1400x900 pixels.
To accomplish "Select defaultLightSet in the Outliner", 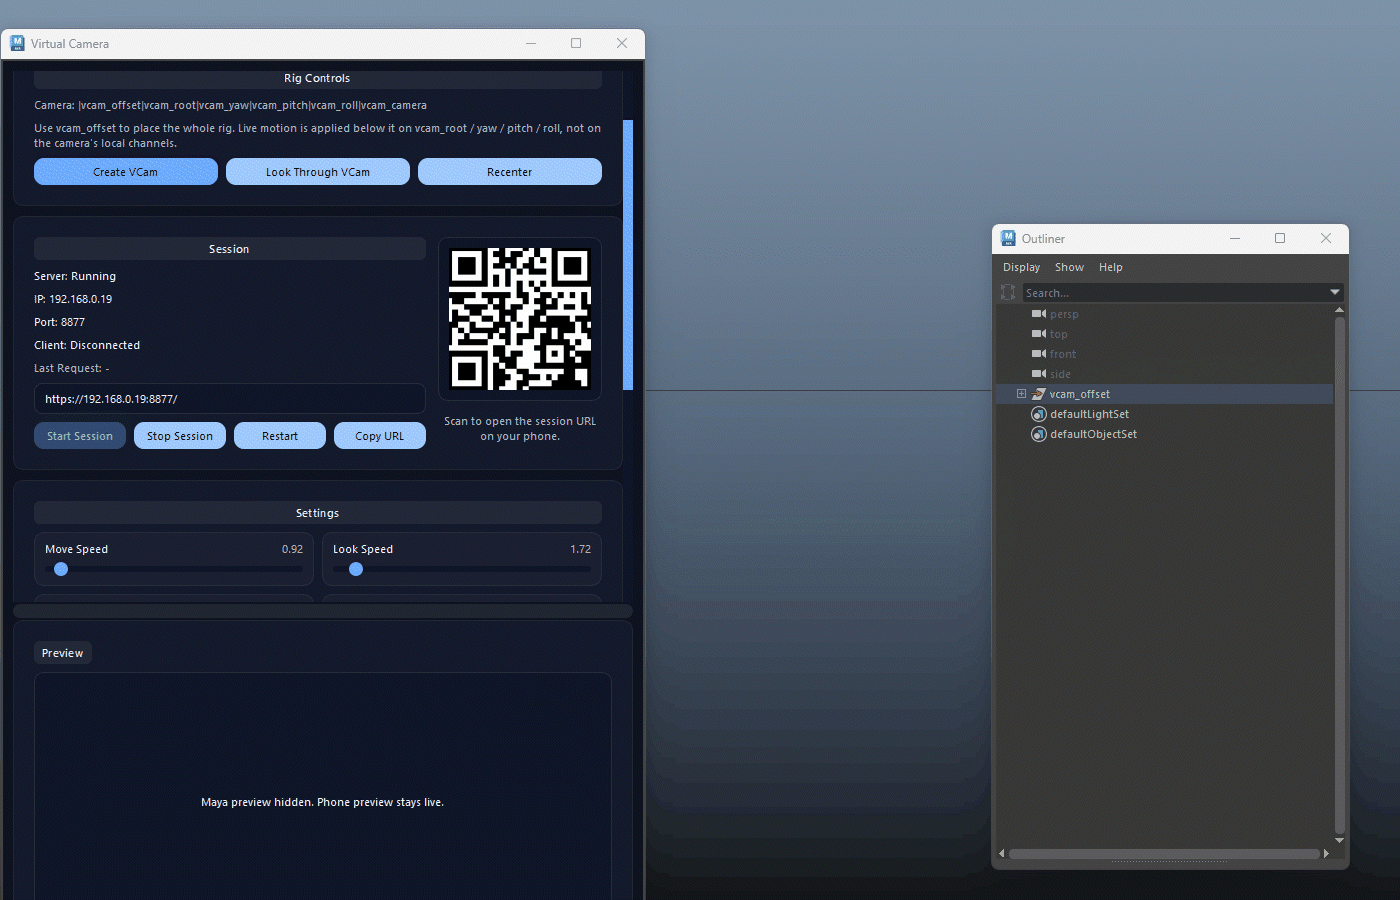I will 1090,414.
